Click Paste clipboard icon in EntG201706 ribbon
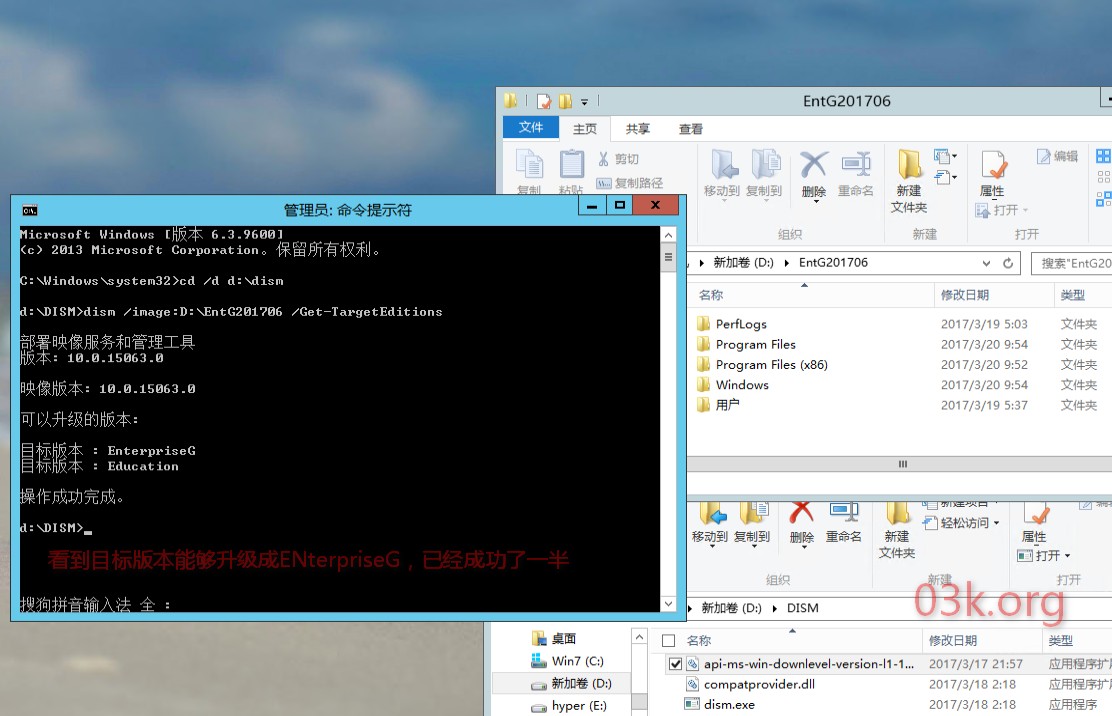Screen dimensions: 1112x716 pos(572,164)
